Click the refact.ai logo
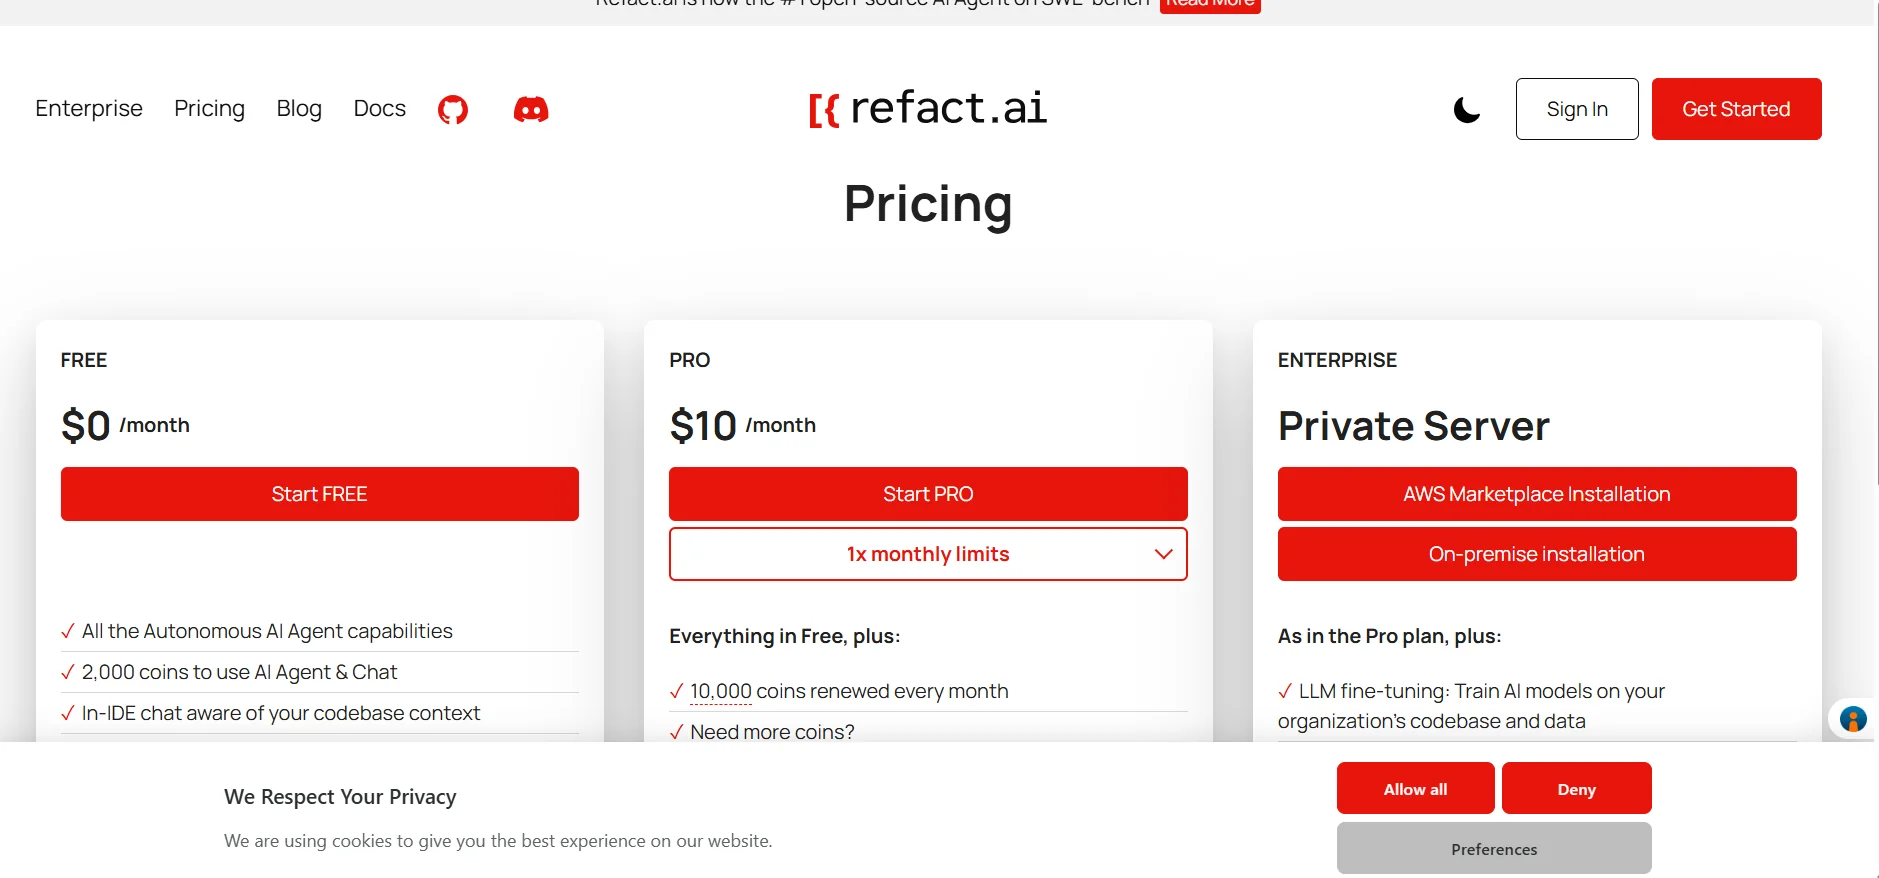The height and width of the screenshot is (878, 1879). [x=928, y=108]
